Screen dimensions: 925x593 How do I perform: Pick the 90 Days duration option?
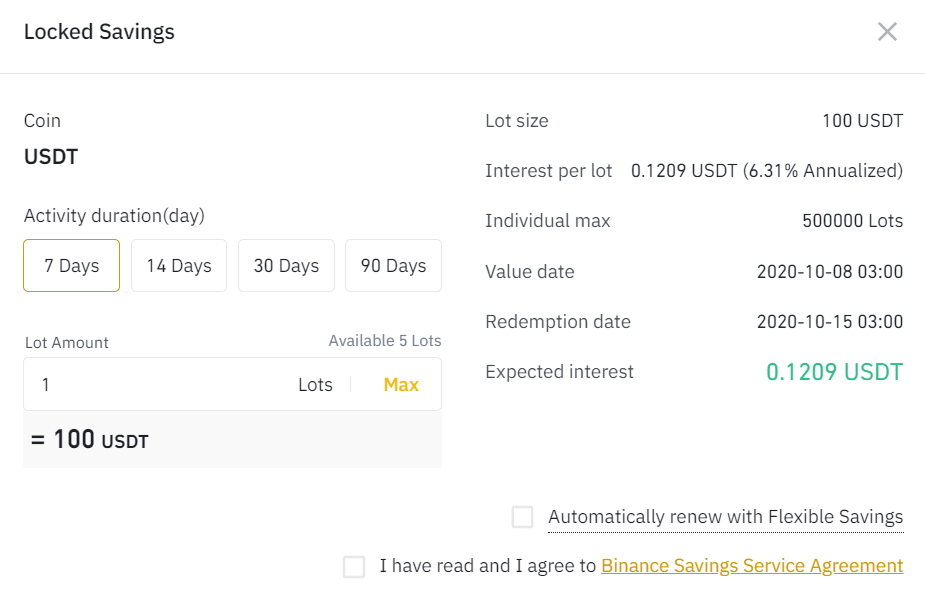click(x=393, y=266)
